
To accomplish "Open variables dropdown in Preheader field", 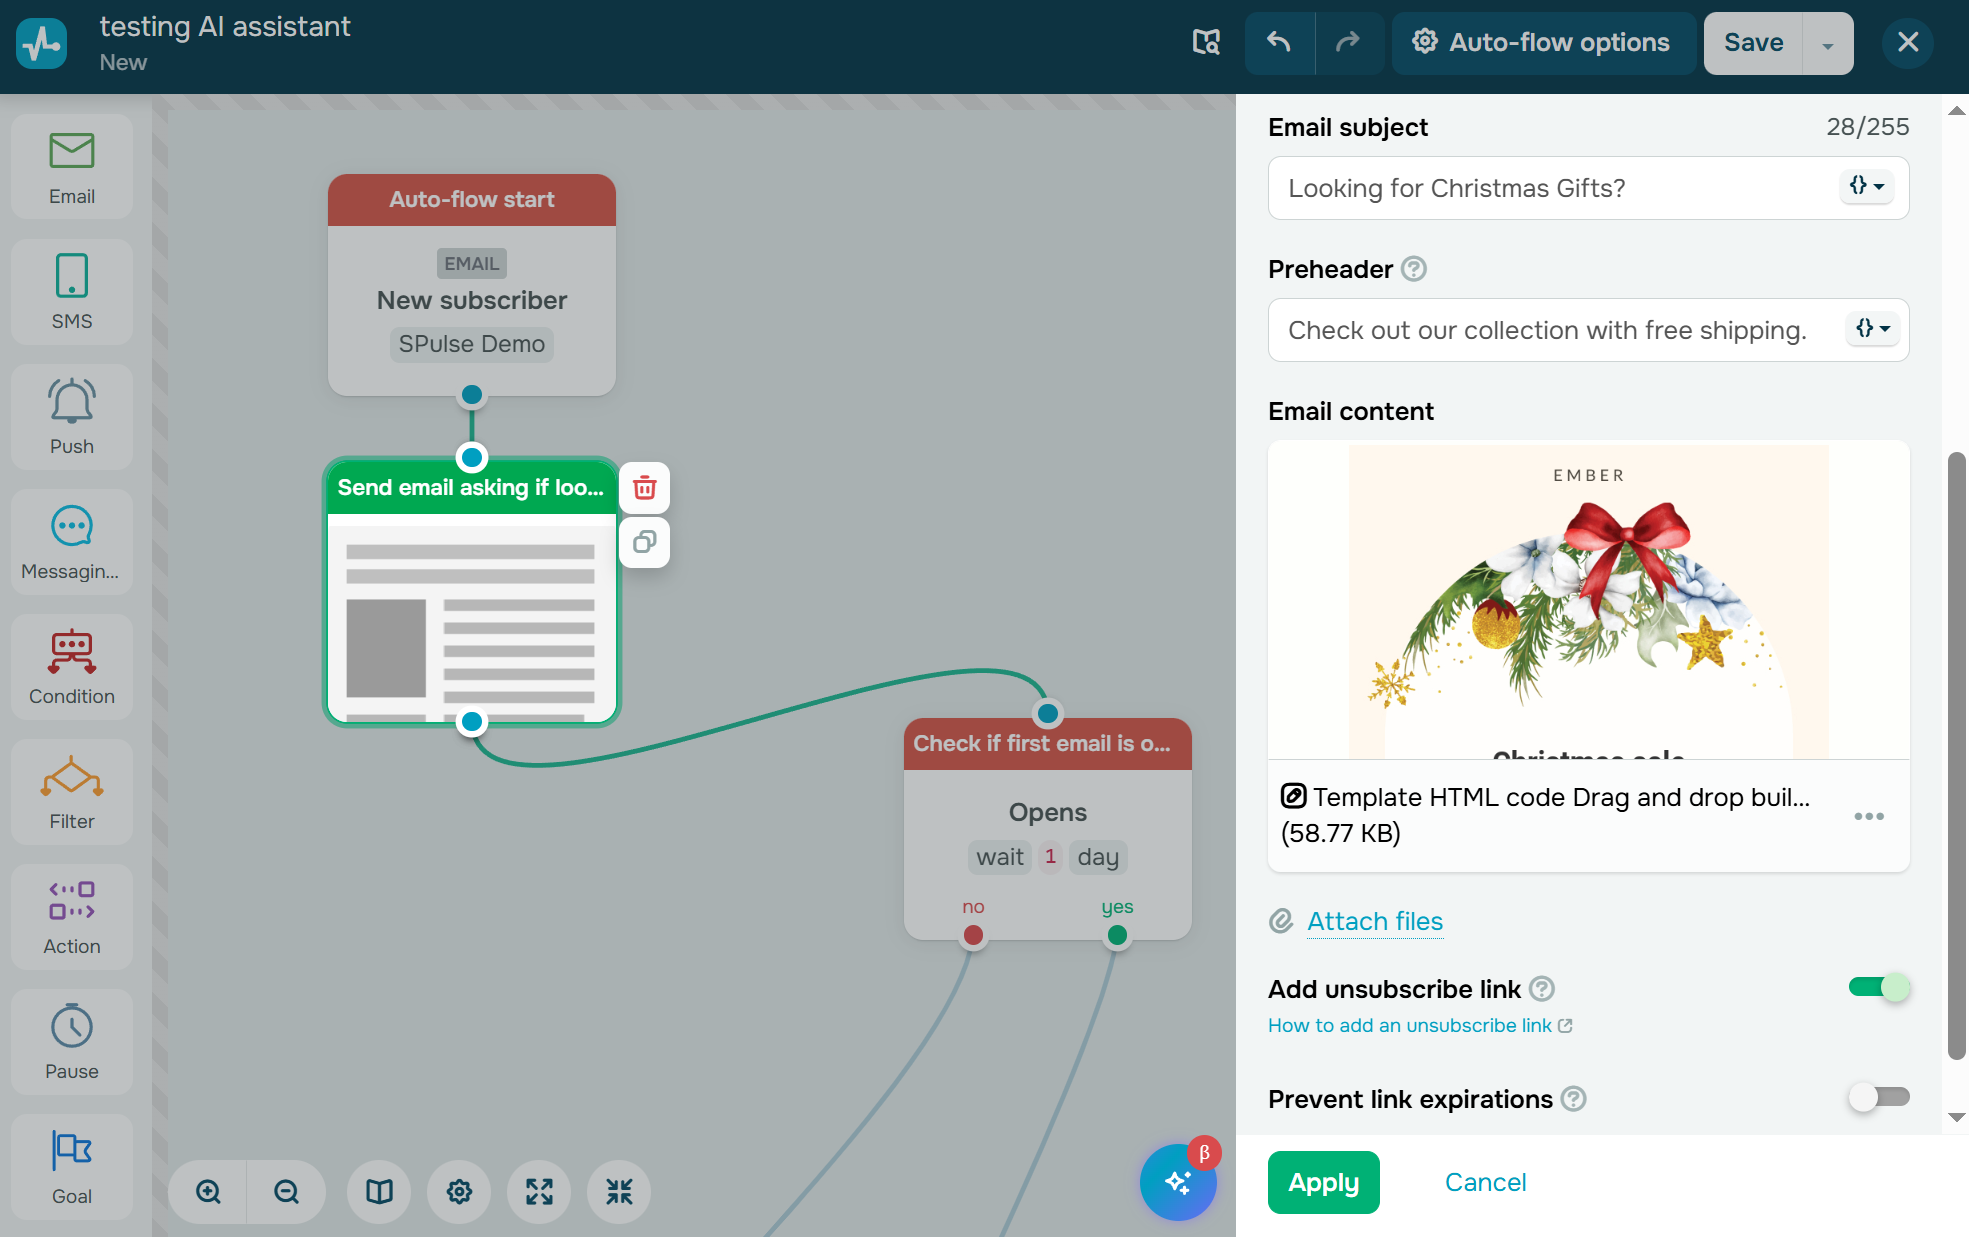I will pyautogui.click(x=1872, y=329).
